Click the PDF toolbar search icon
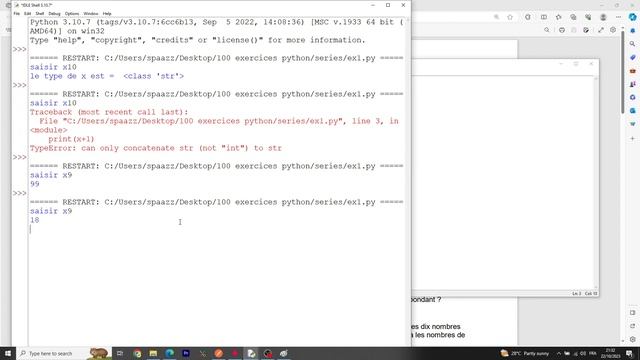The image size is (640, 360). pyautogui.click(x=547, y=30)
